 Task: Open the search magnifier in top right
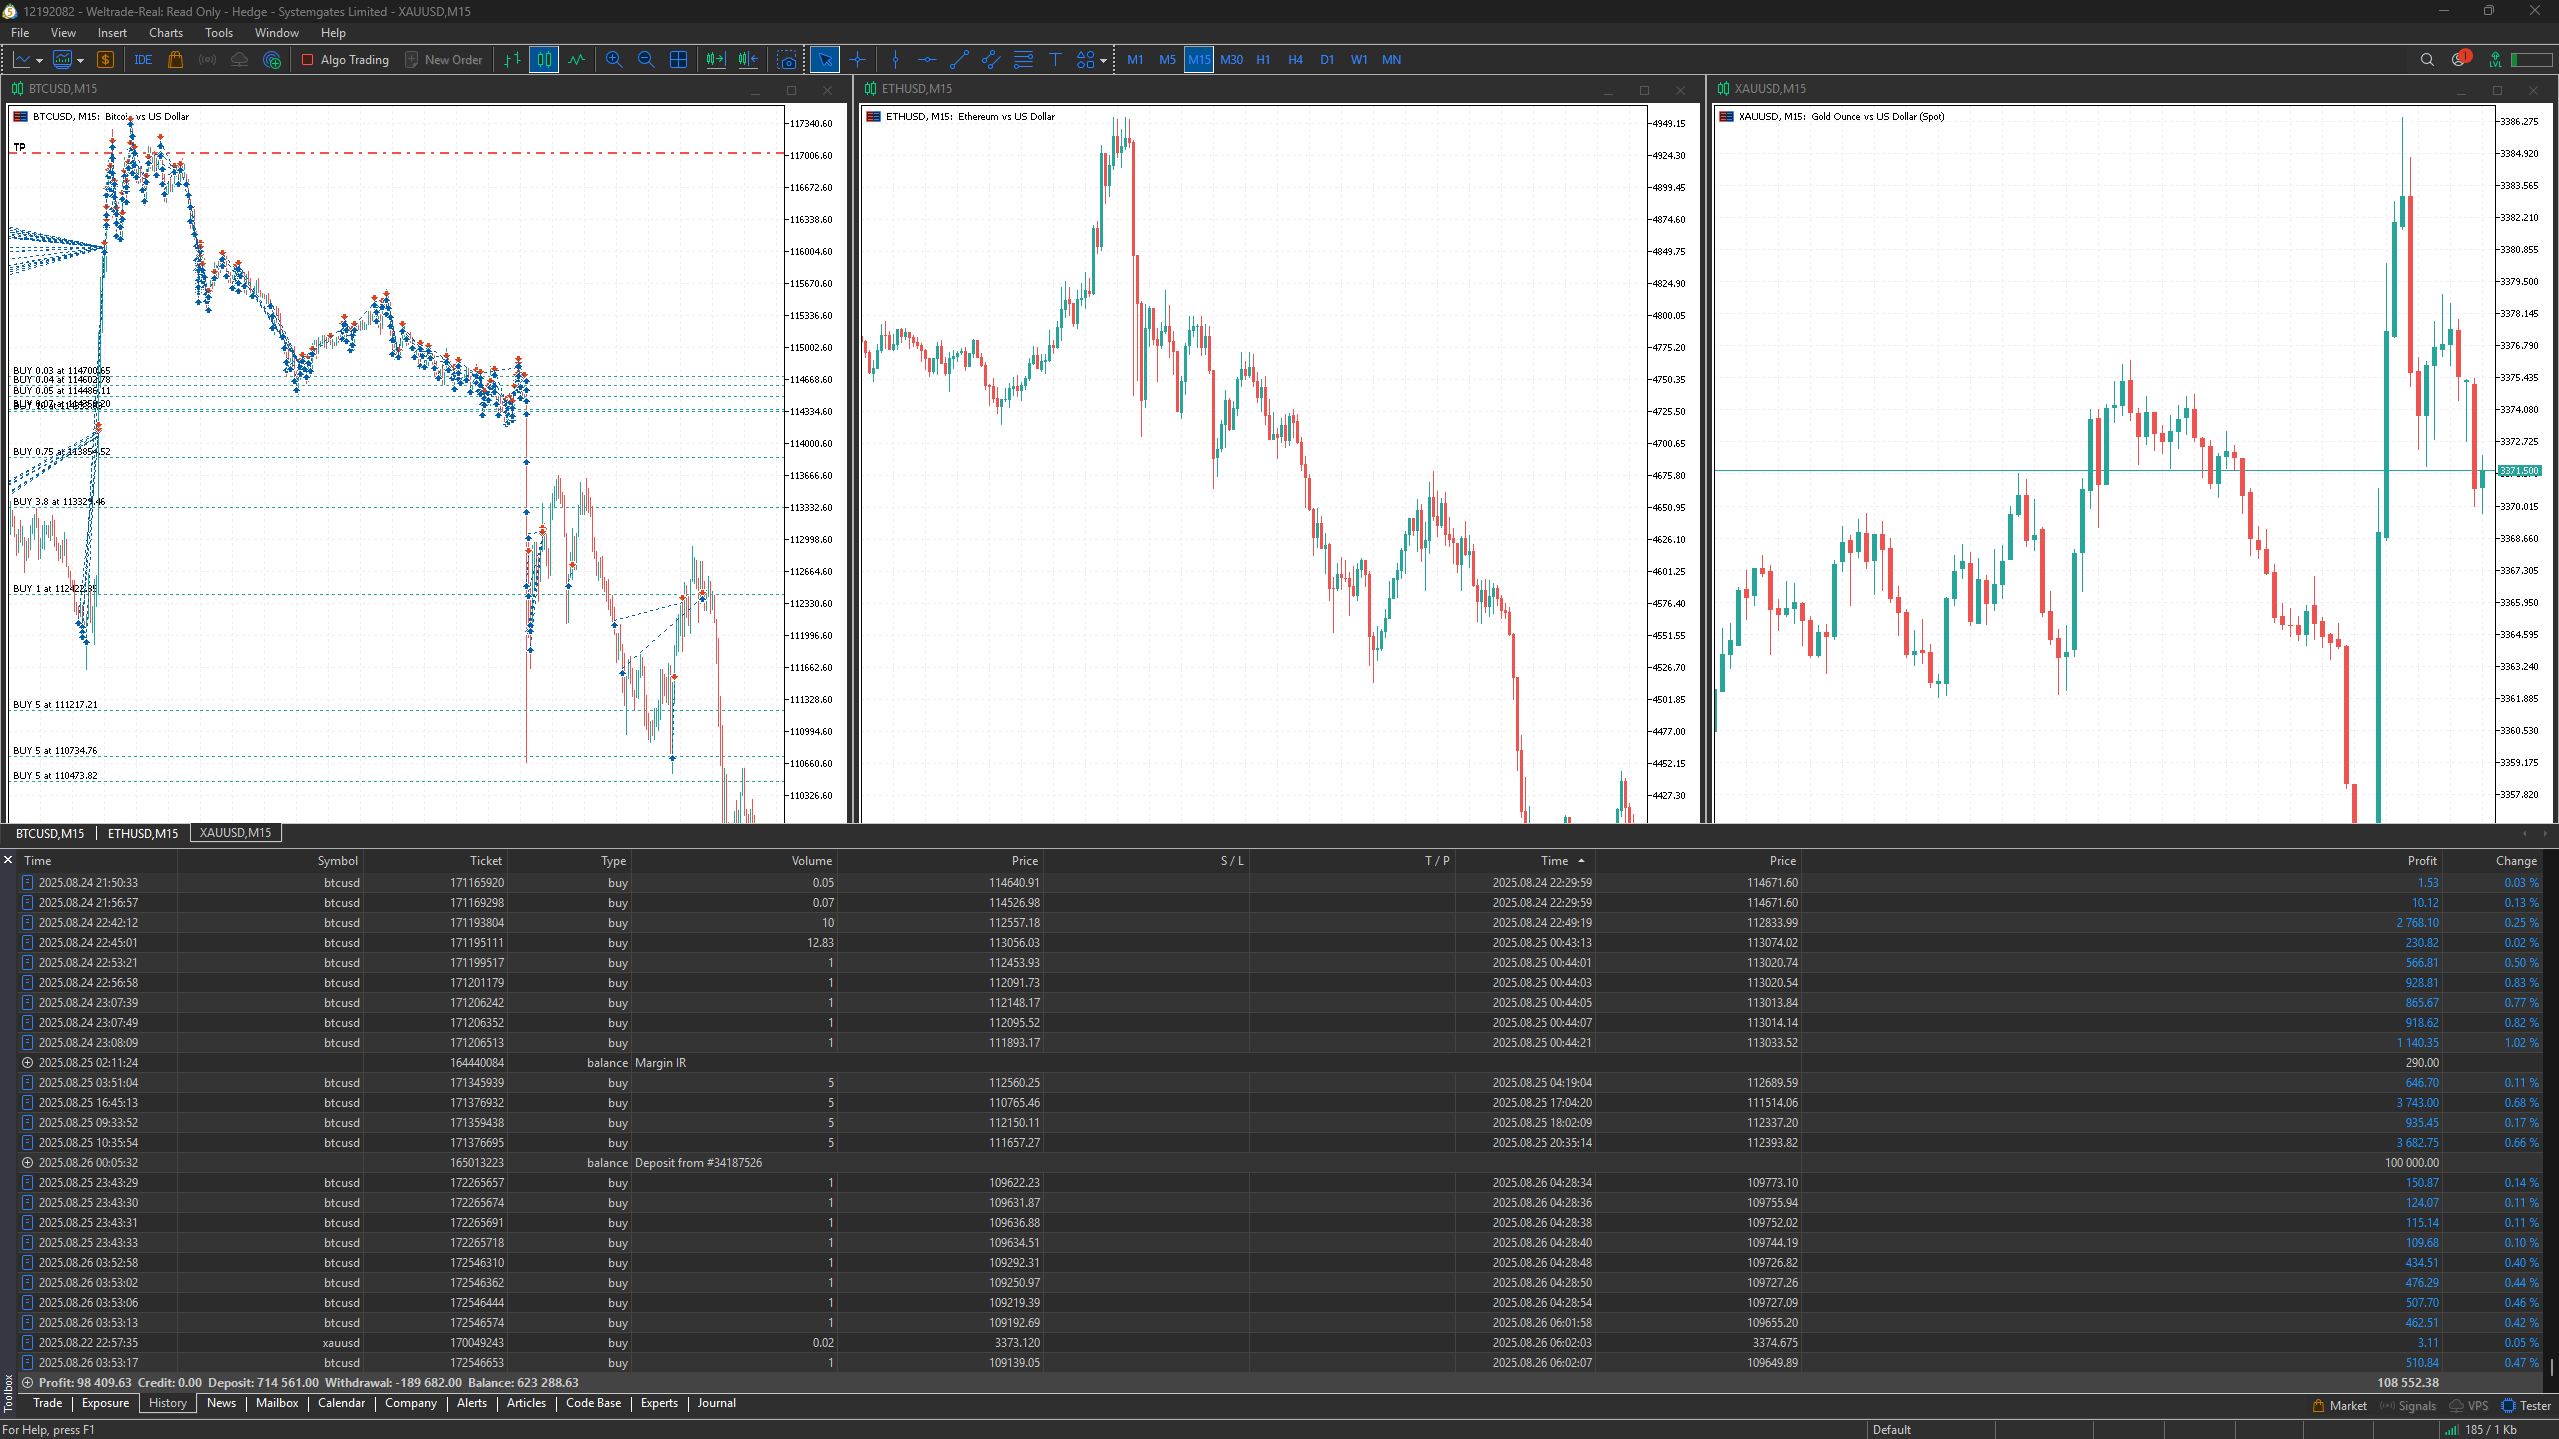(x=2427, y=60)
